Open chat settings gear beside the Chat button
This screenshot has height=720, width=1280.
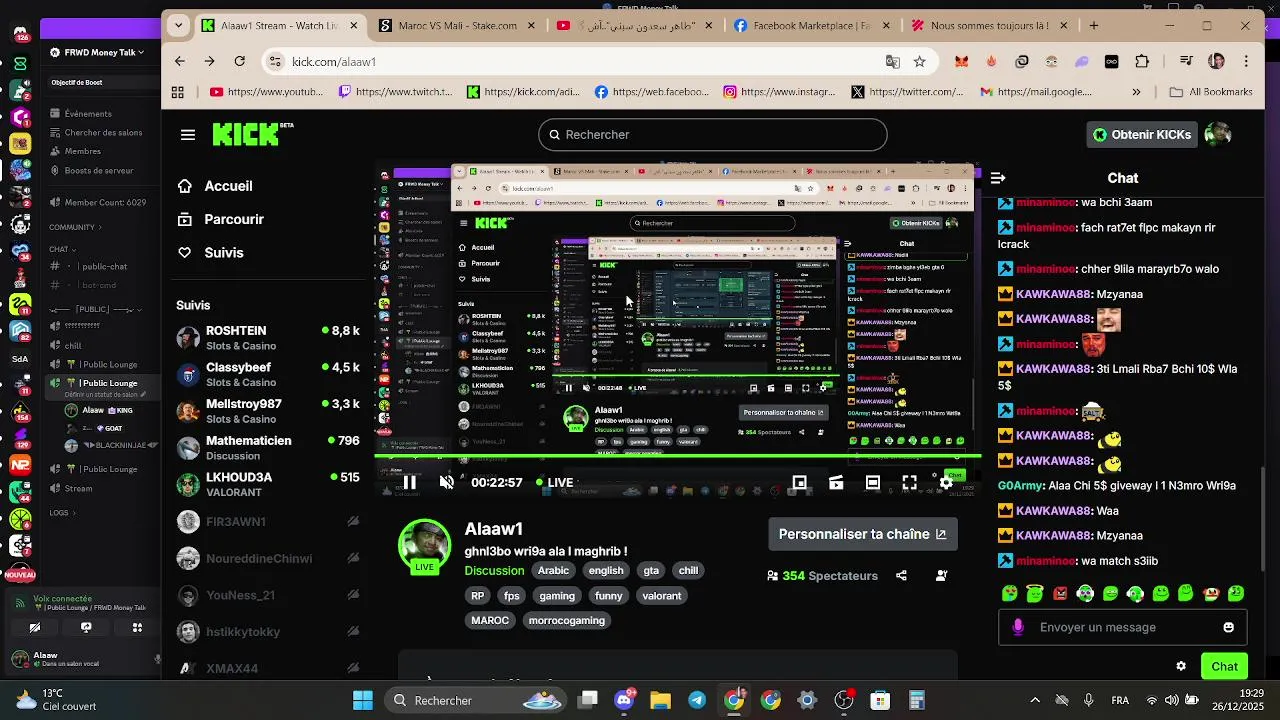[x=1181, y=666]
